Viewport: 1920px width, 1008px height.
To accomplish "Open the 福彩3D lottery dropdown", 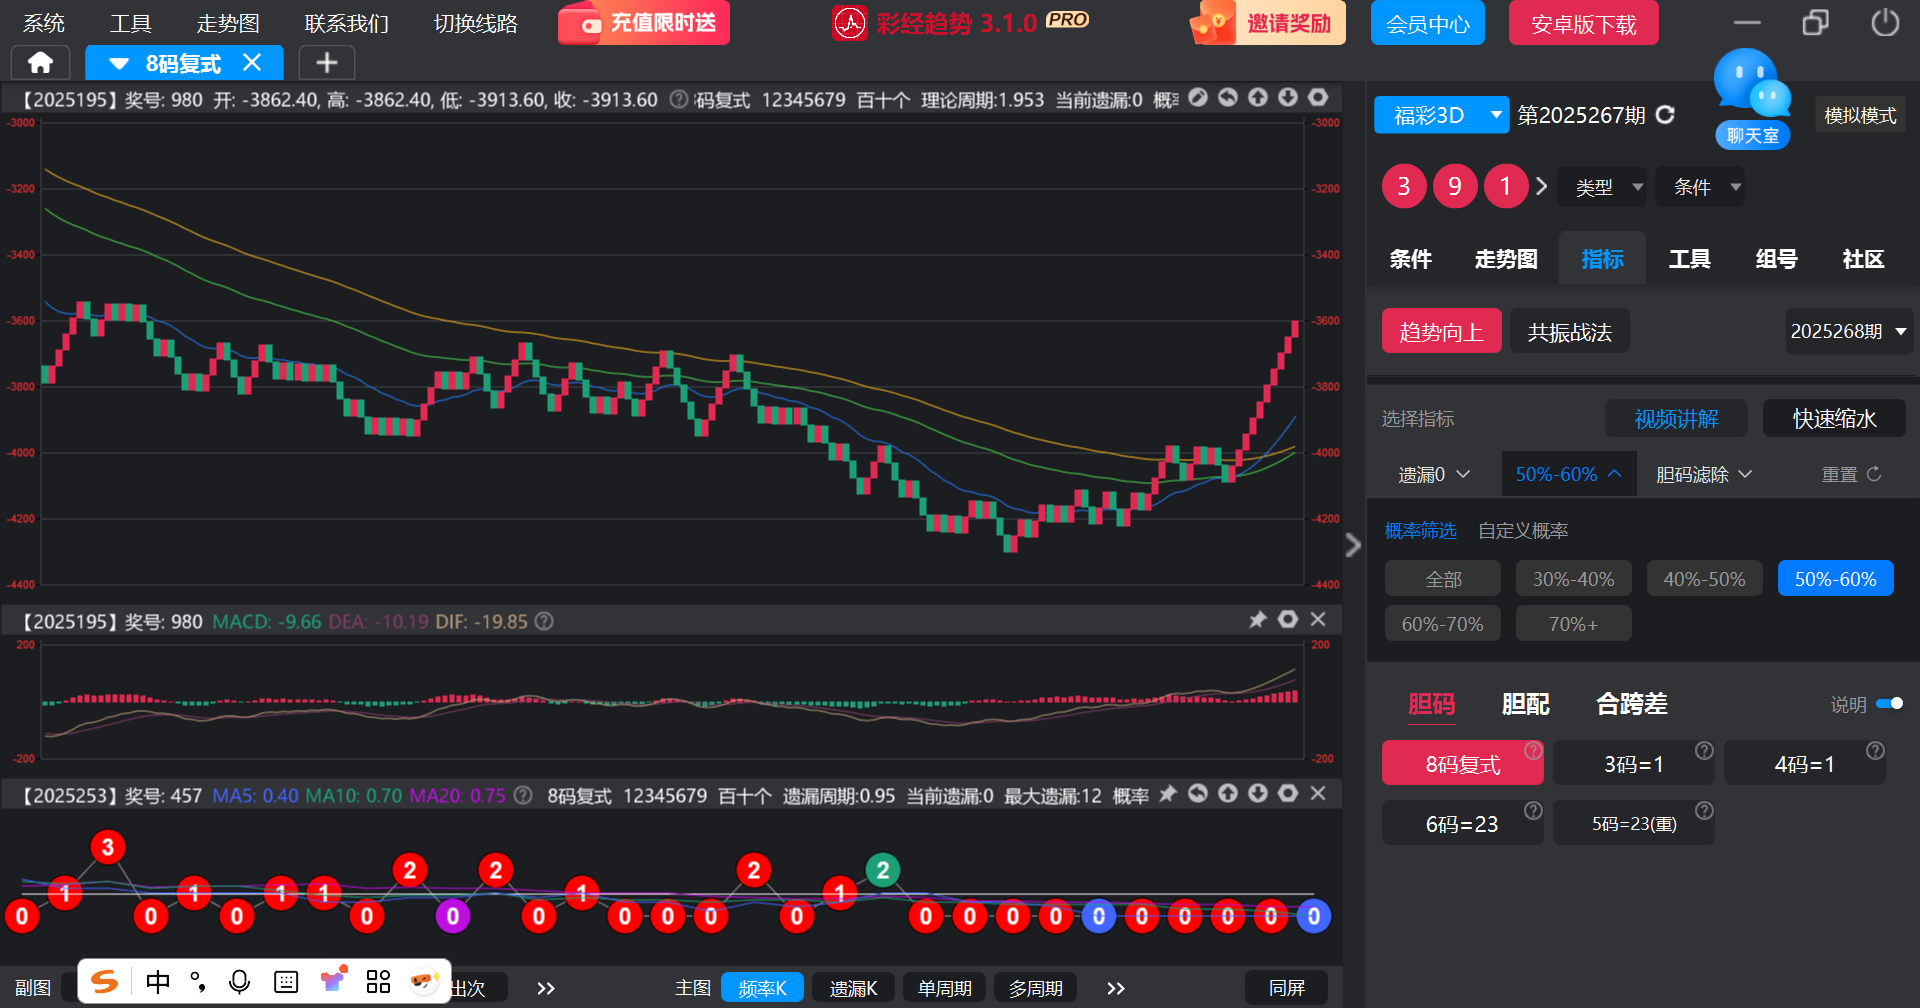I will (1440, 115).
